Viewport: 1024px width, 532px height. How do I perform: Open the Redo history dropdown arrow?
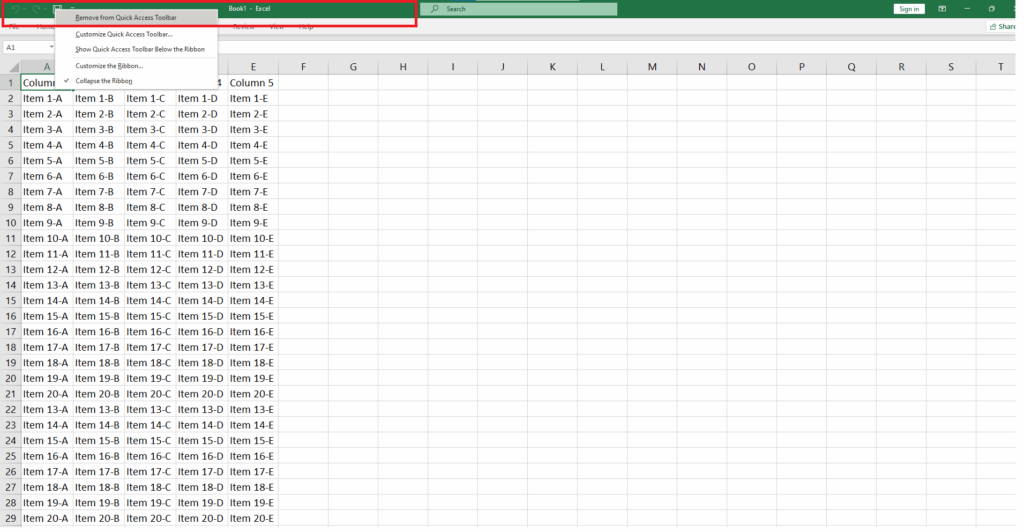coord(45,9)
